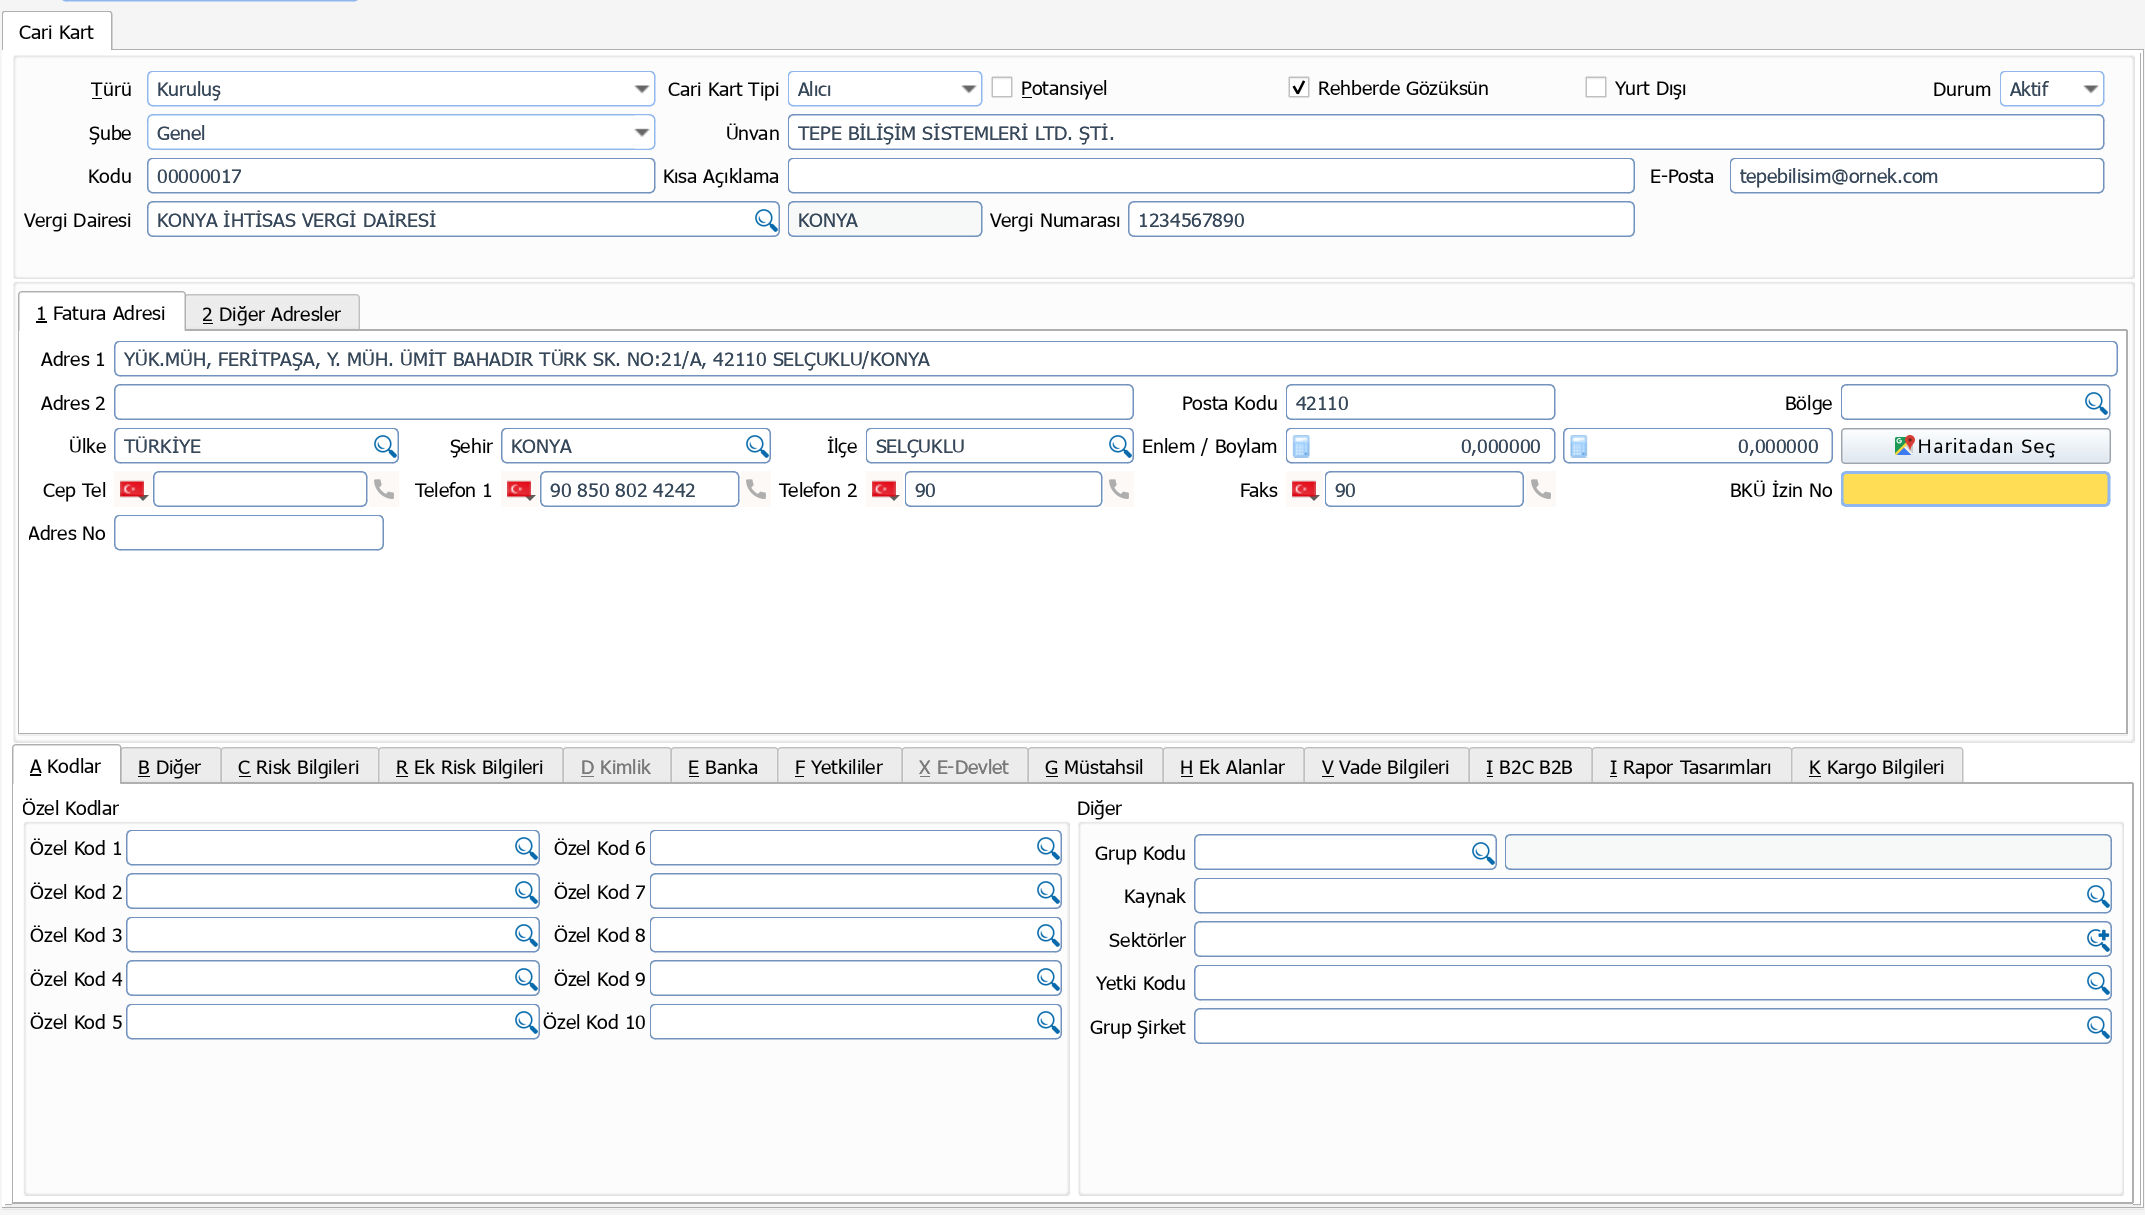This screenshot has height=1215, width=2145.
Task: Click the Sektörler add-search icon
Action: click(2097, 939)
